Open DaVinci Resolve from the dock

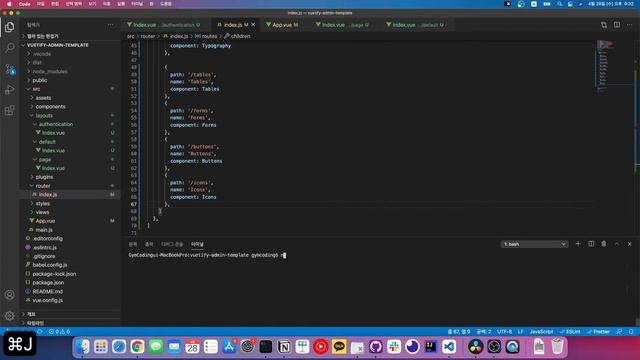point(476,347)
